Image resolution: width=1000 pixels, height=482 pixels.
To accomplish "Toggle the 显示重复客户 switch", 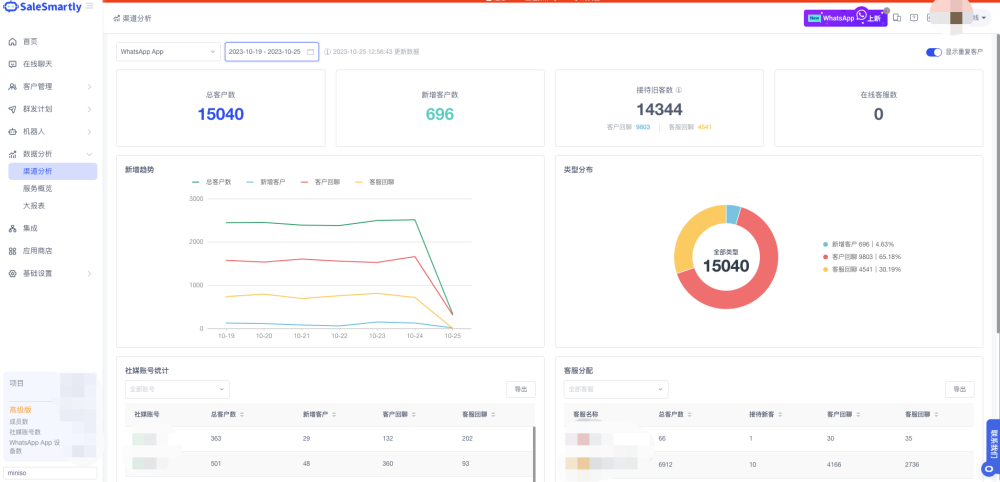I will coord(934,52).
